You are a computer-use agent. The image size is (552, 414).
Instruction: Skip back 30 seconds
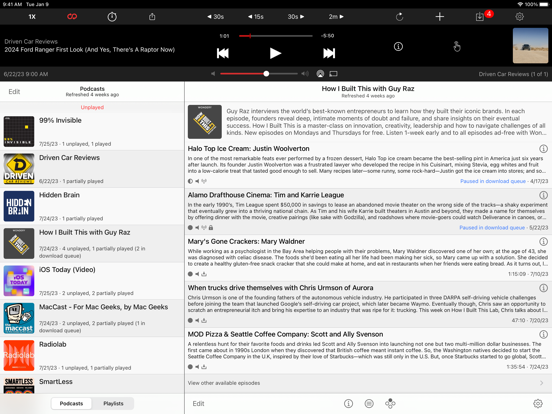[215, 17]
